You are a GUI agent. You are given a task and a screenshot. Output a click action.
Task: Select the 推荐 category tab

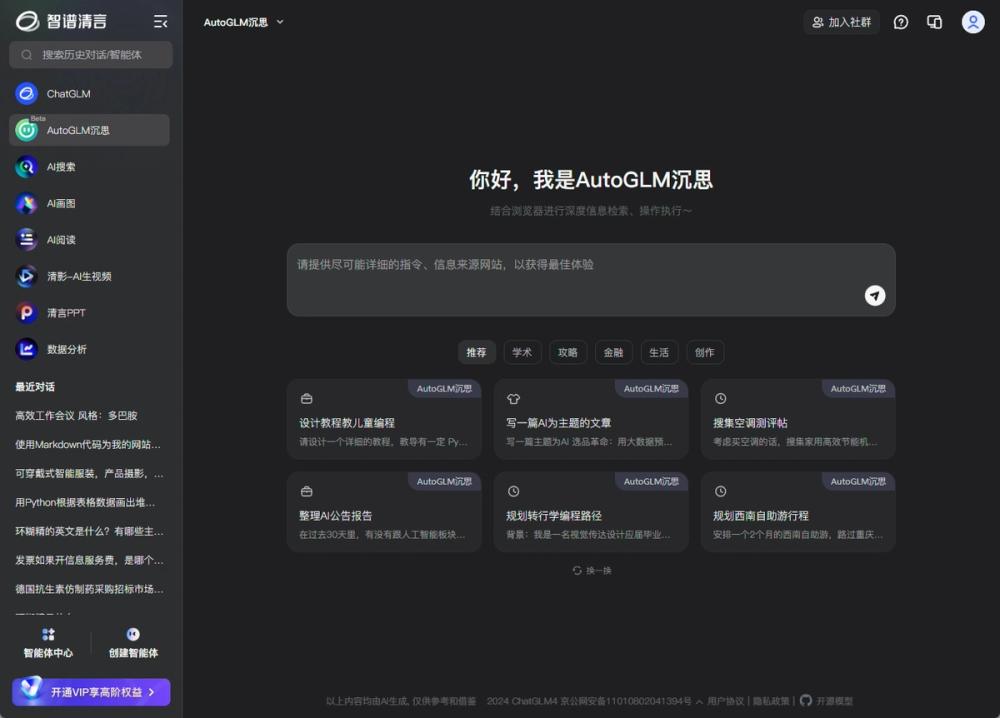coord(476,352)
